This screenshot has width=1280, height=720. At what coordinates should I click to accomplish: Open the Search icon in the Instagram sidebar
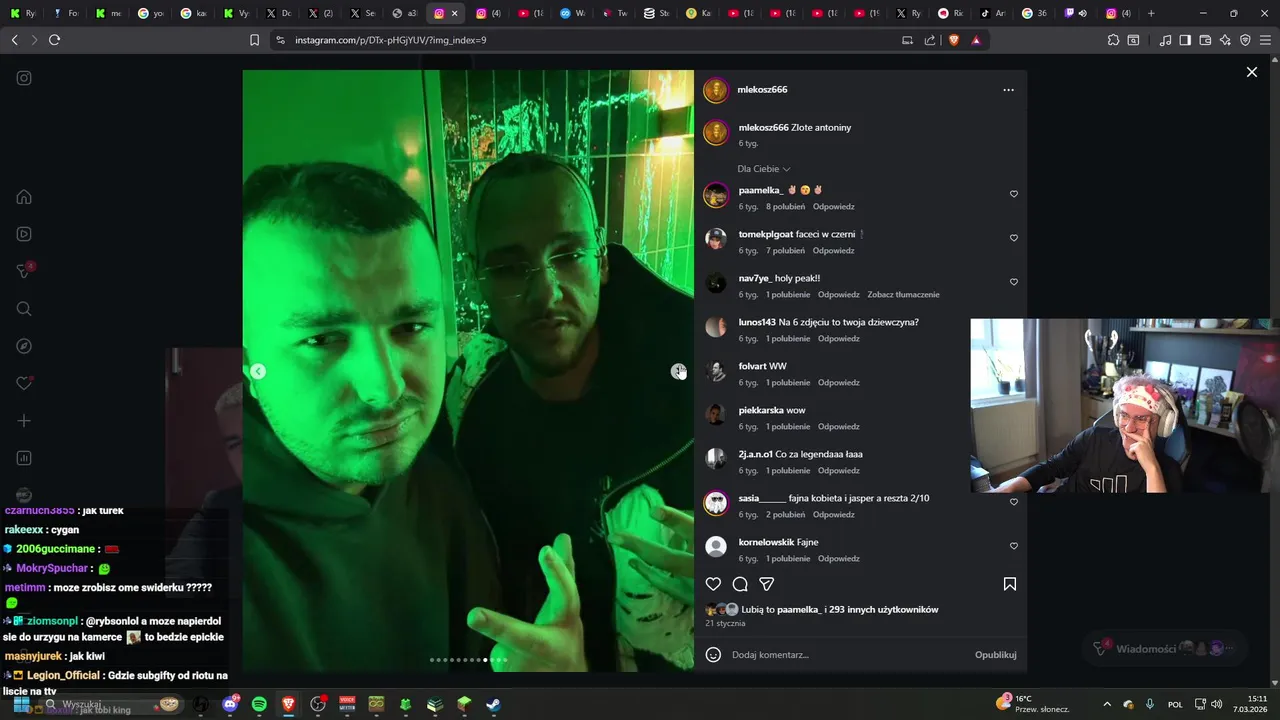pyautogui.click(x=24, y=309)
